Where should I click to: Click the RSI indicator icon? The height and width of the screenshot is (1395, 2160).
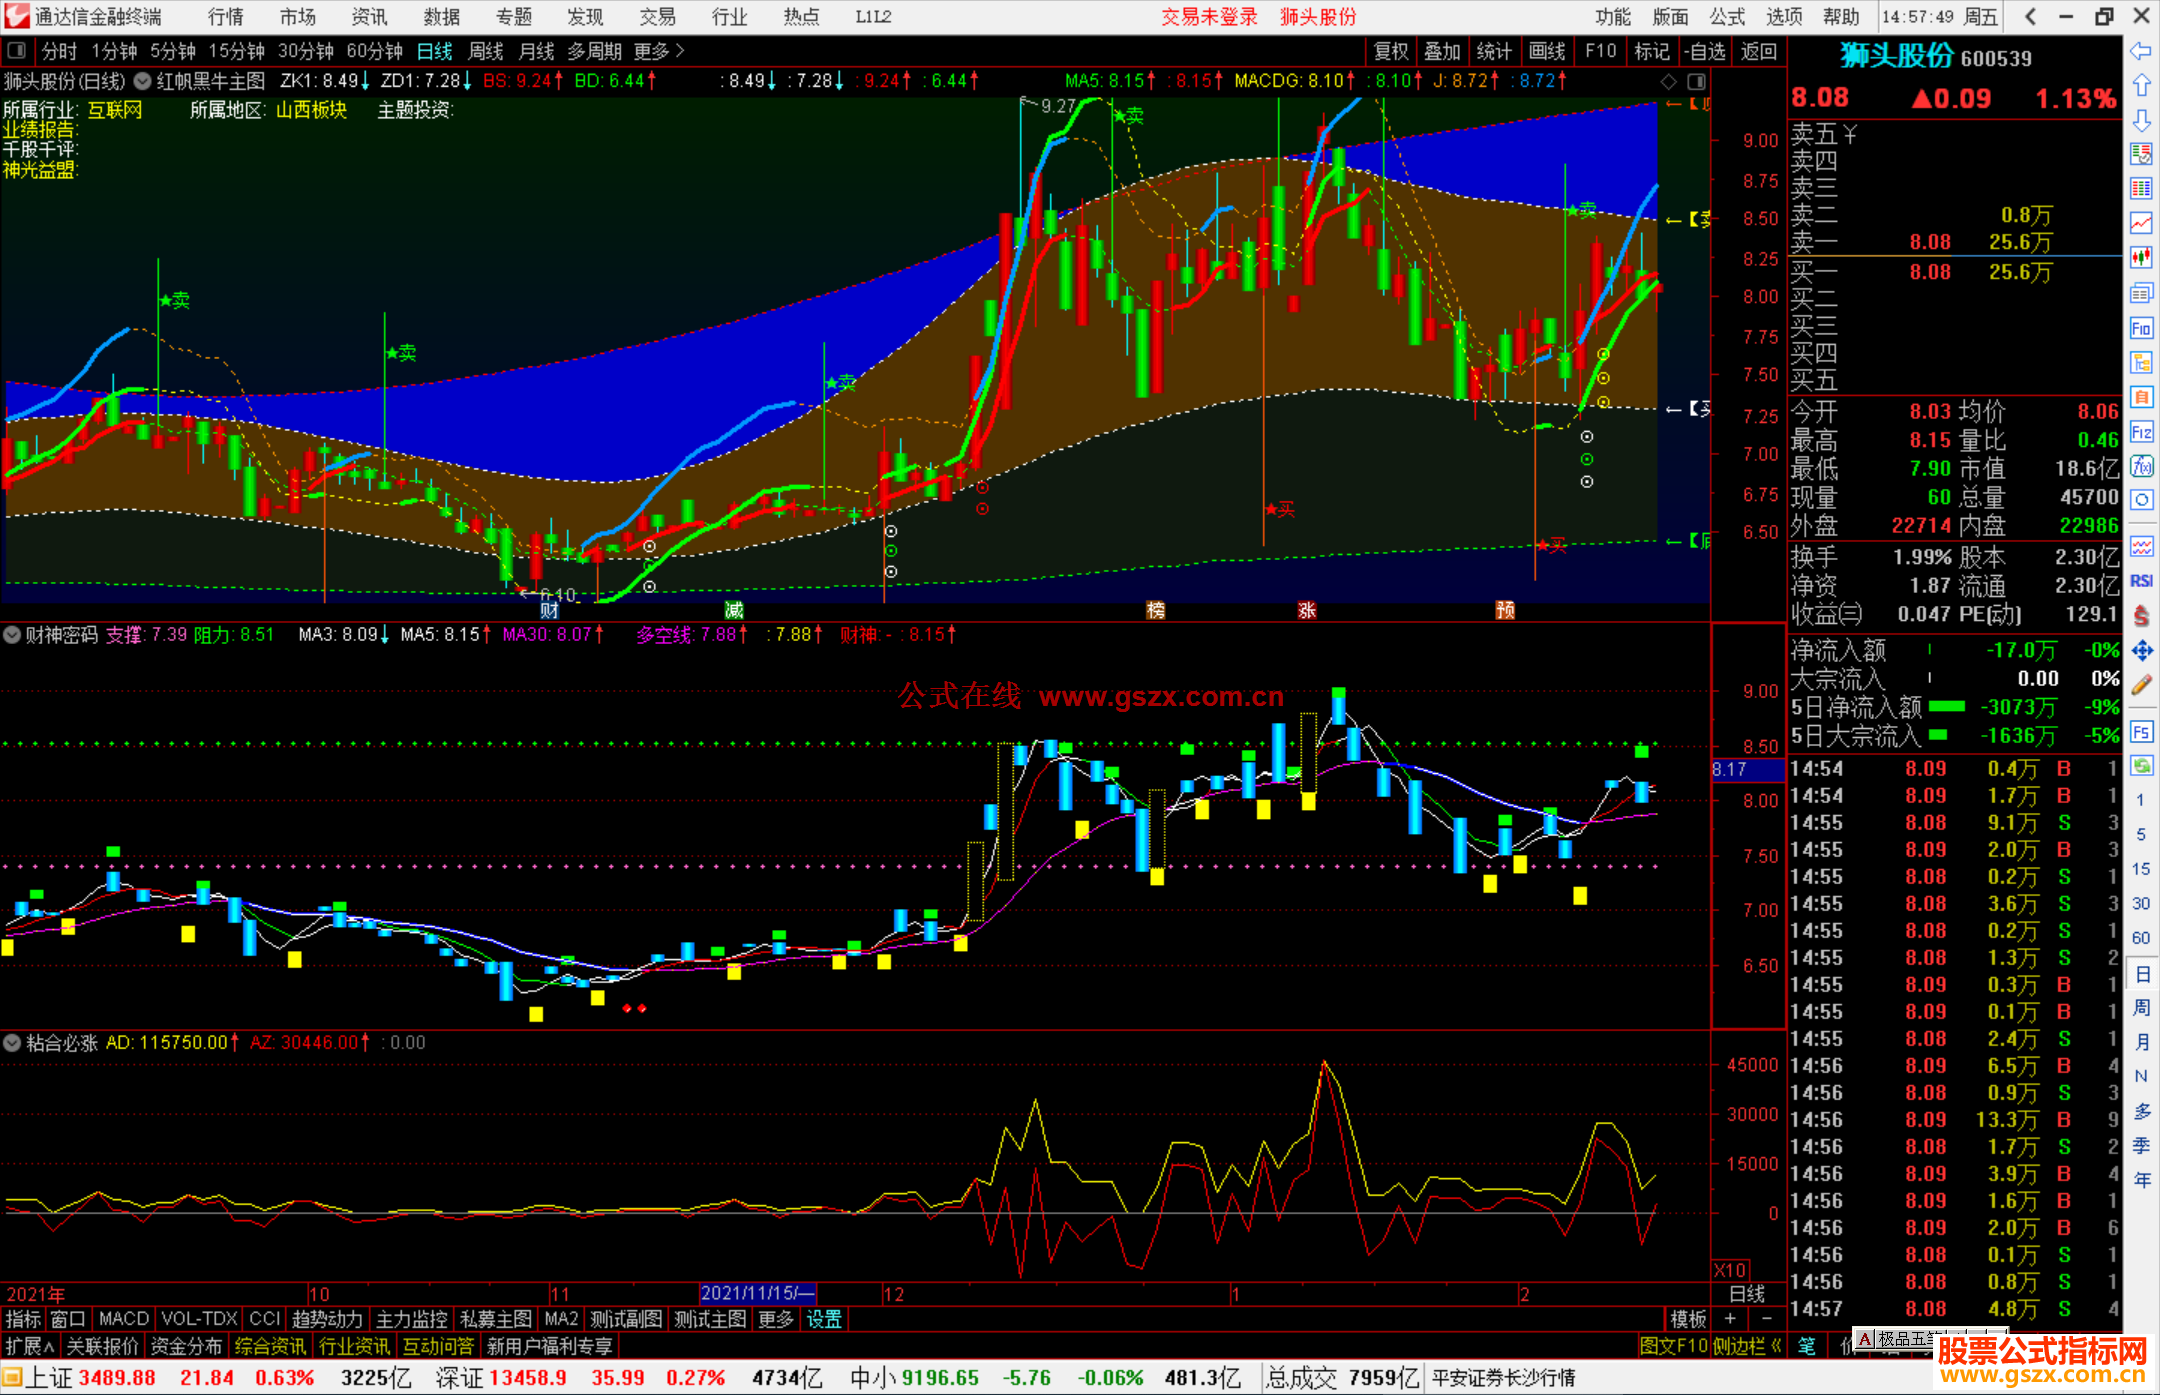(2141, 581)
